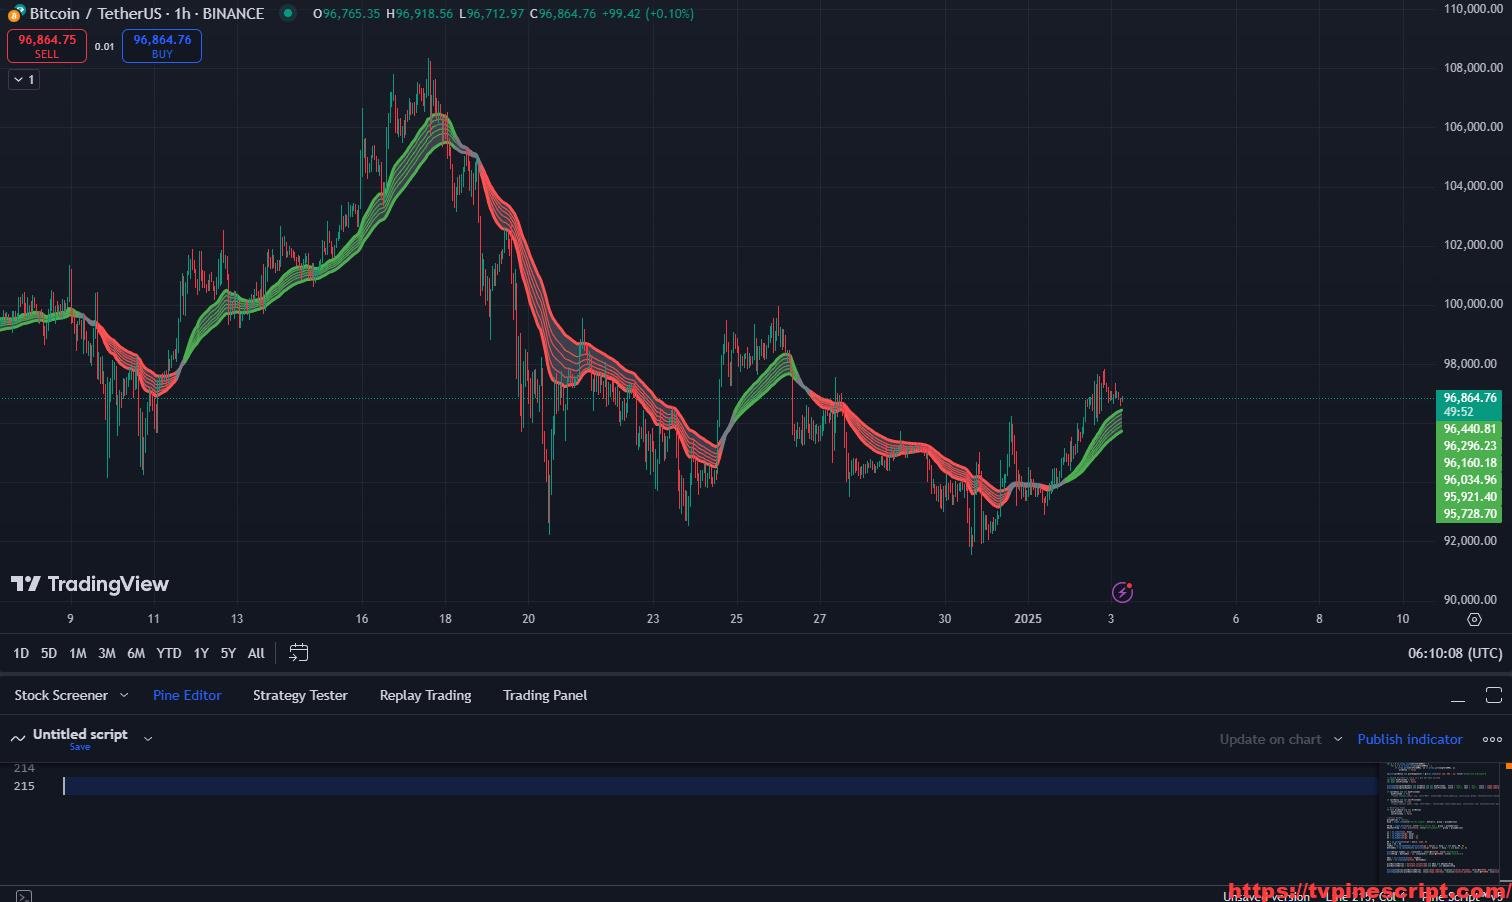
Task: Click the Publish indicator link
Action: (1409, 739)
